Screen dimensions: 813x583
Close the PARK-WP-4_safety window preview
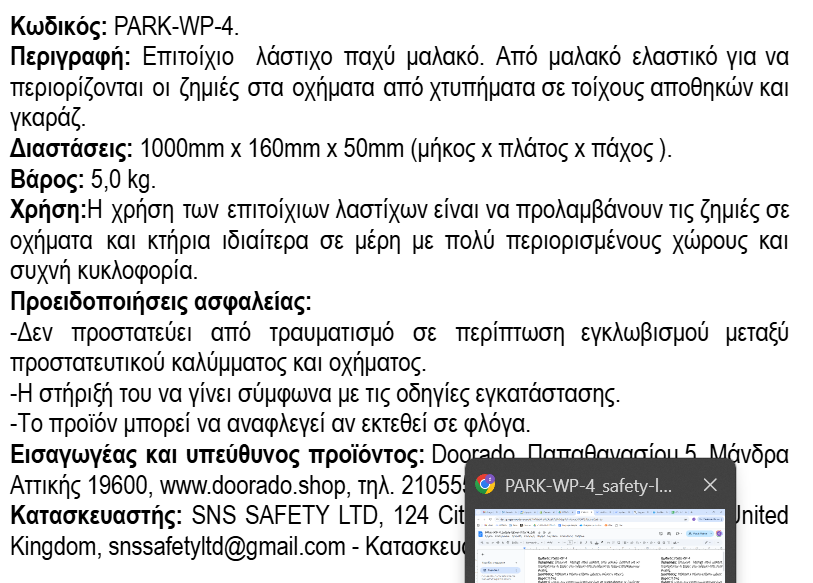[710, 485]
